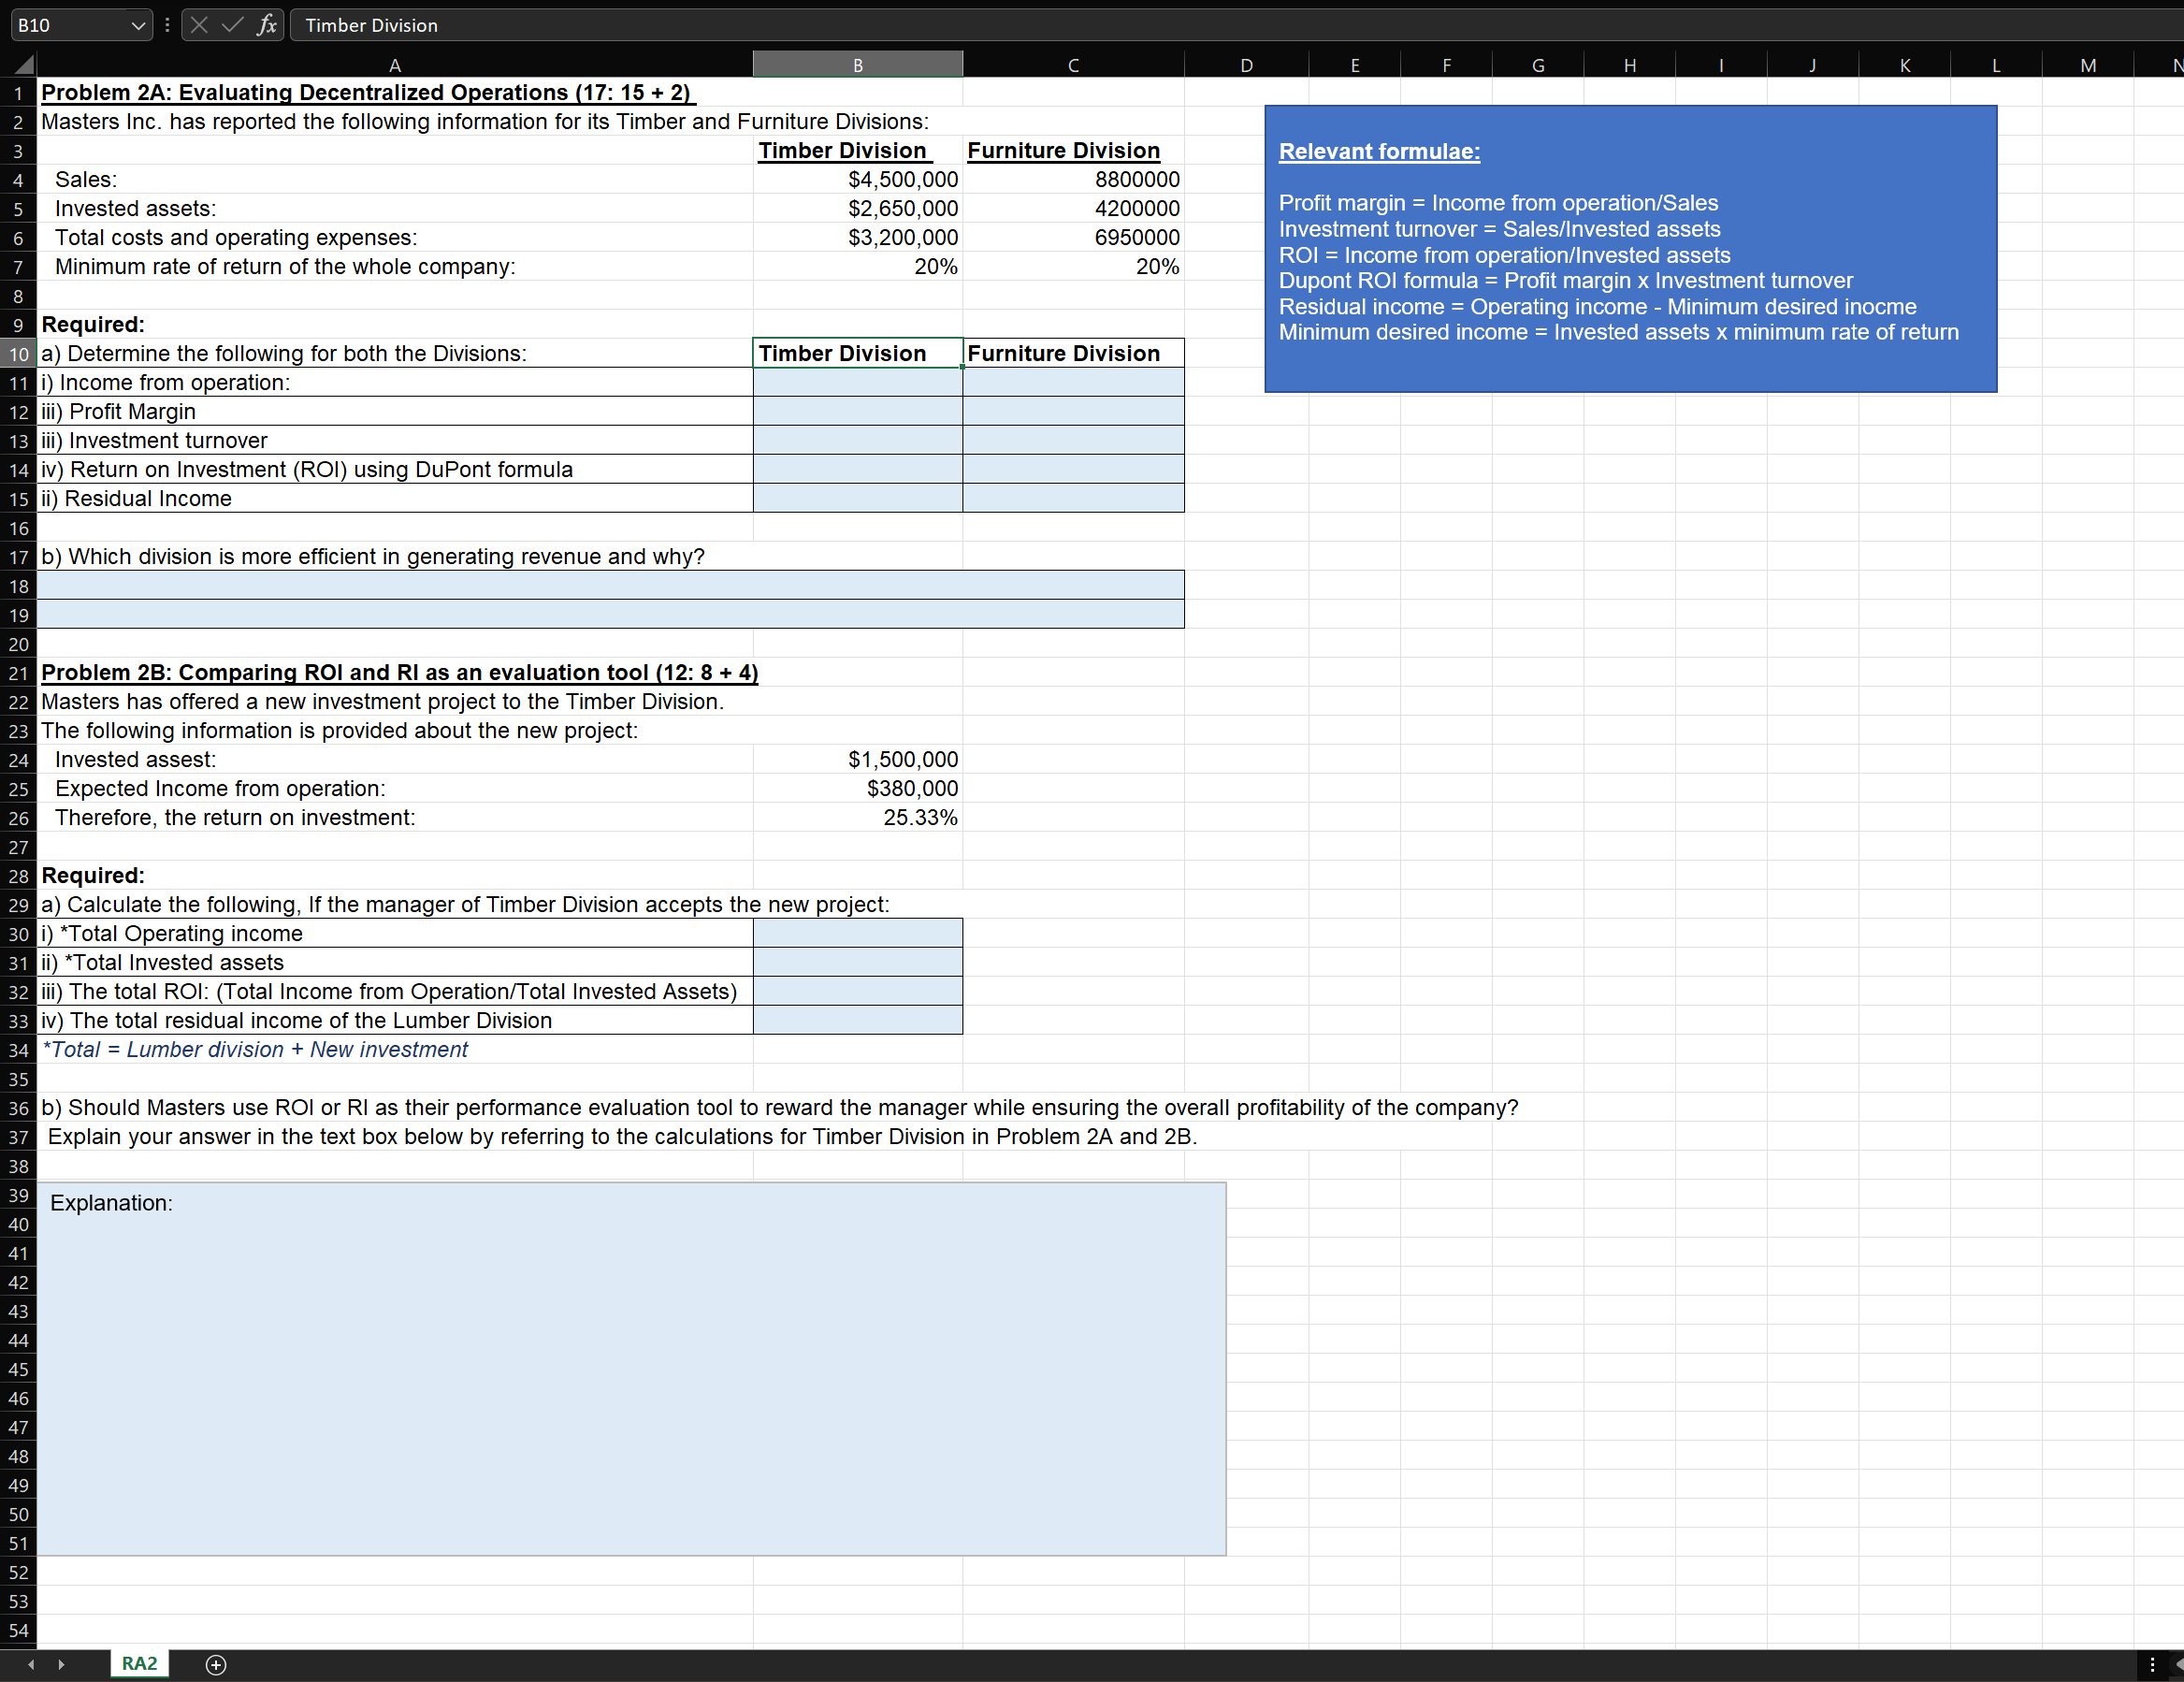The image size is (2184, 1682).
Task: Select row 10 header
Action: (18, 353)
